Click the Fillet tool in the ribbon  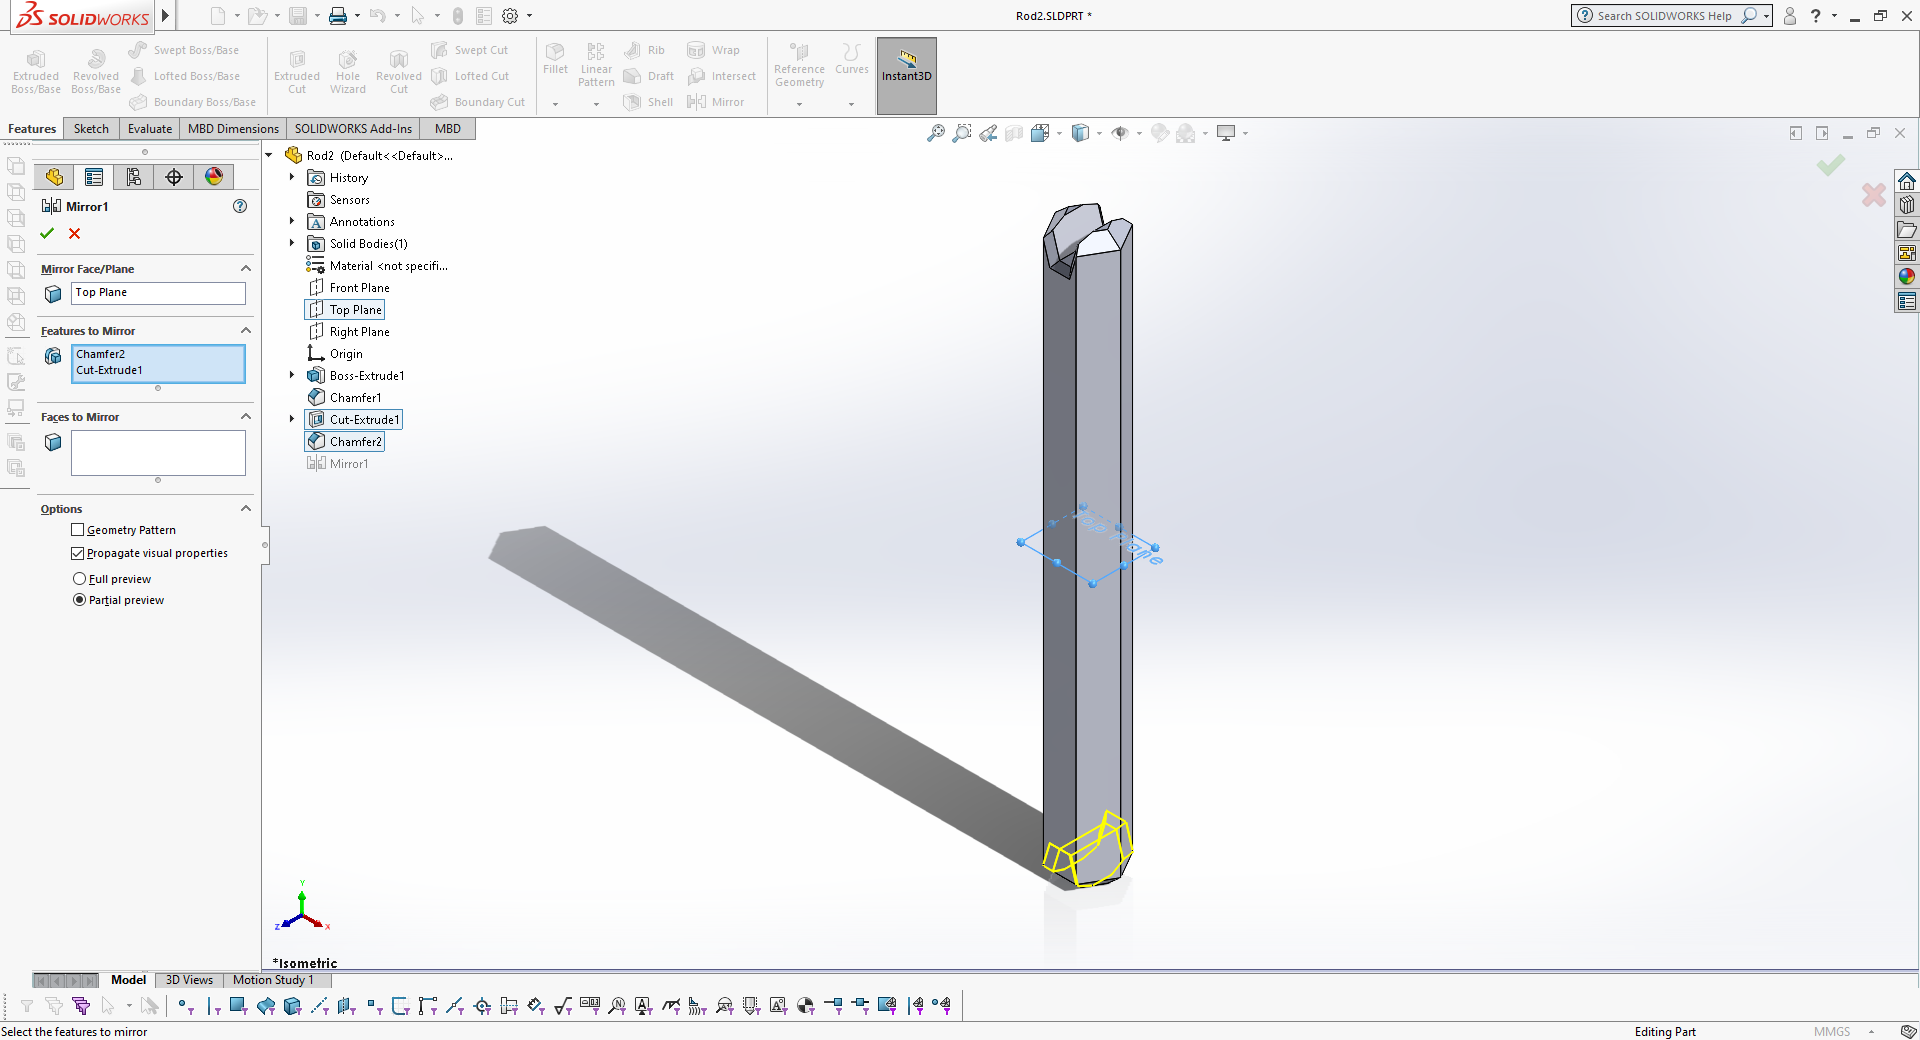click(x=555, y=60)
